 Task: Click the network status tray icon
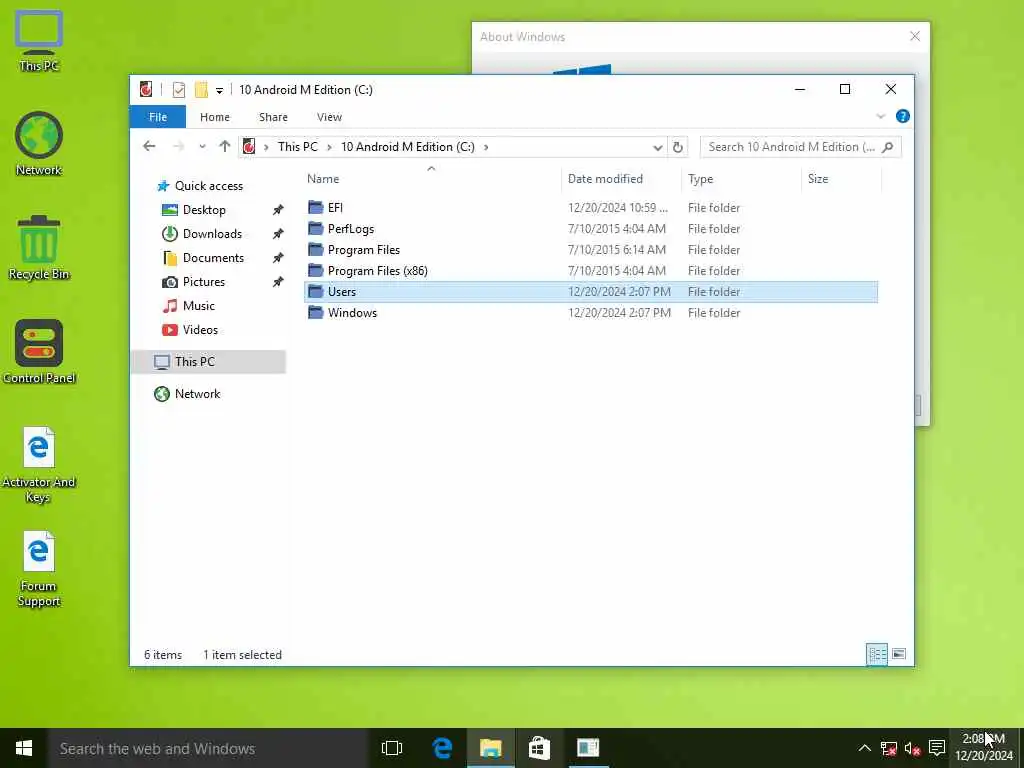coord(888,748)
